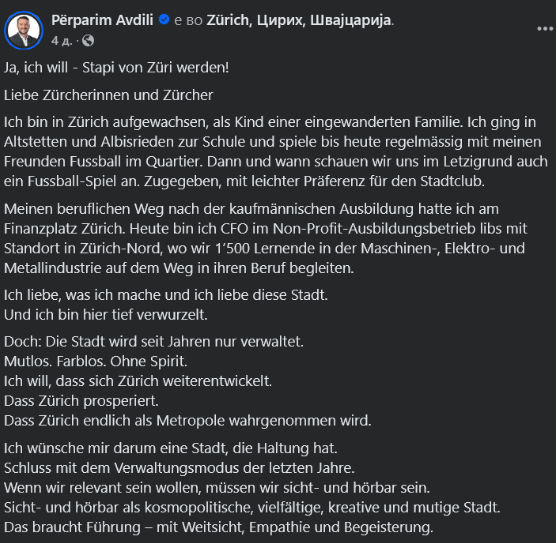Click the line 'Mutlos. Farblos. Ohne Spirit.'

(x=95, y=361)
